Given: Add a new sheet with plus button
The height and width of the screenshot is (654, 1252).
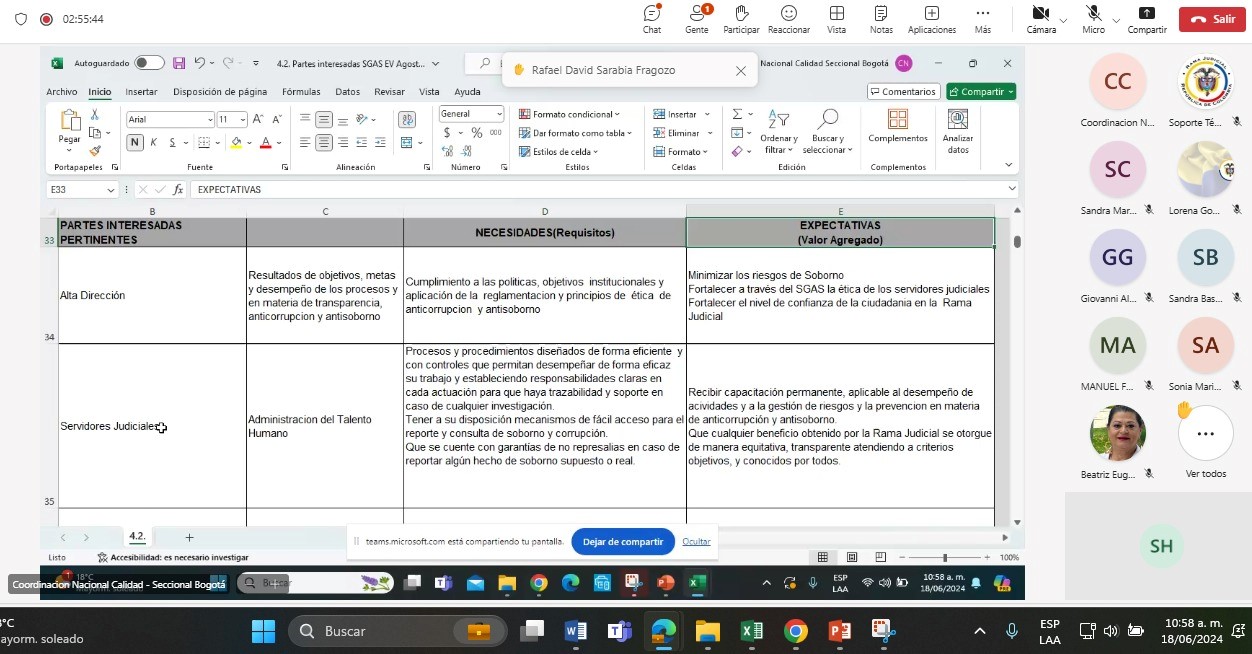Looking at the screenshot, I should (x=189, y=538).
